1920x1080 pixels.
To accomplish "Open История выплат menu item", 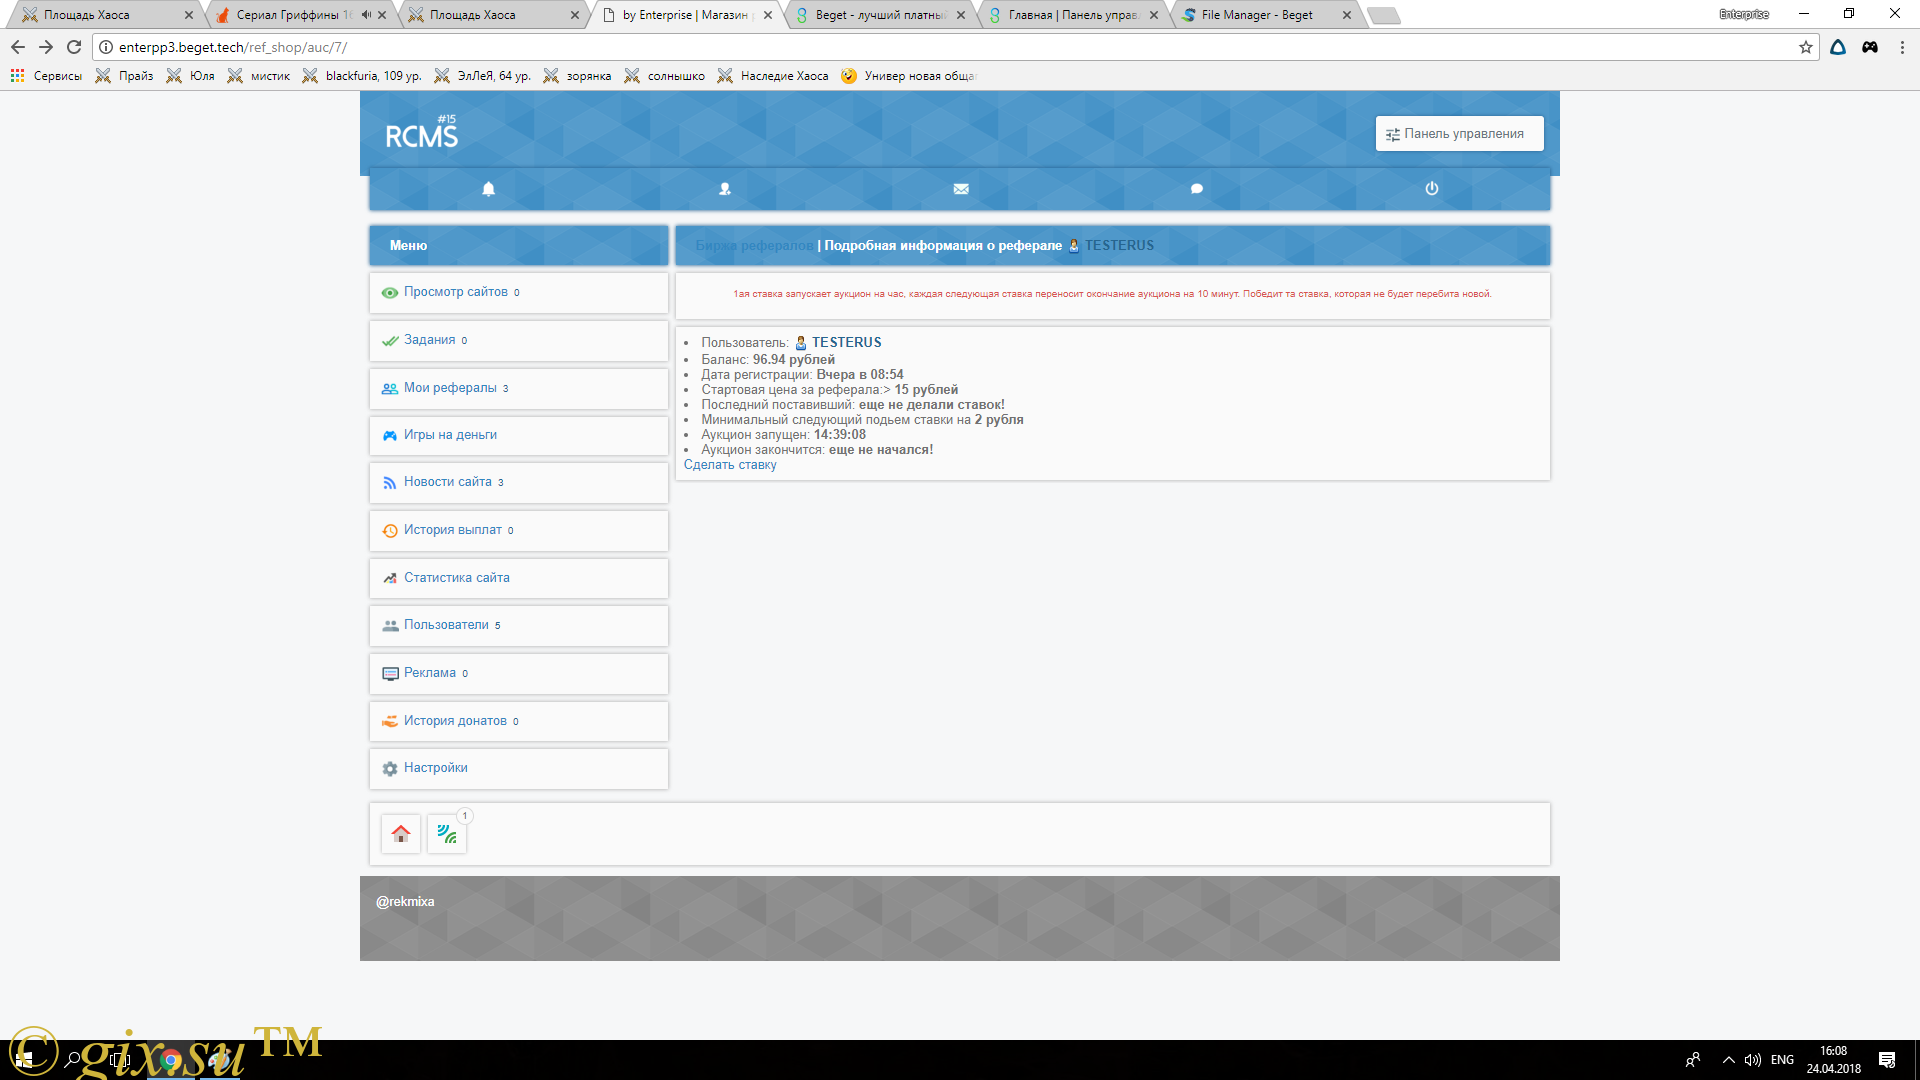I will pos(518,531).
